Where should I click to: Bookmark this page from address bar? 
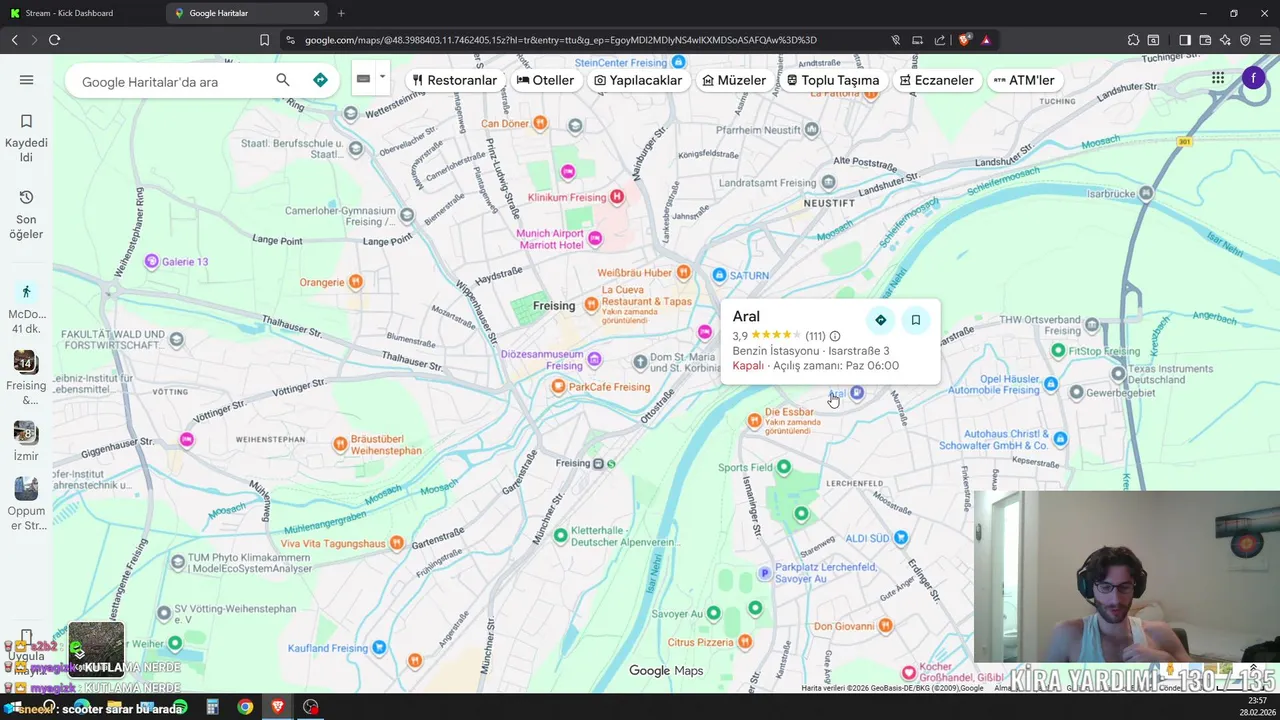264,40
